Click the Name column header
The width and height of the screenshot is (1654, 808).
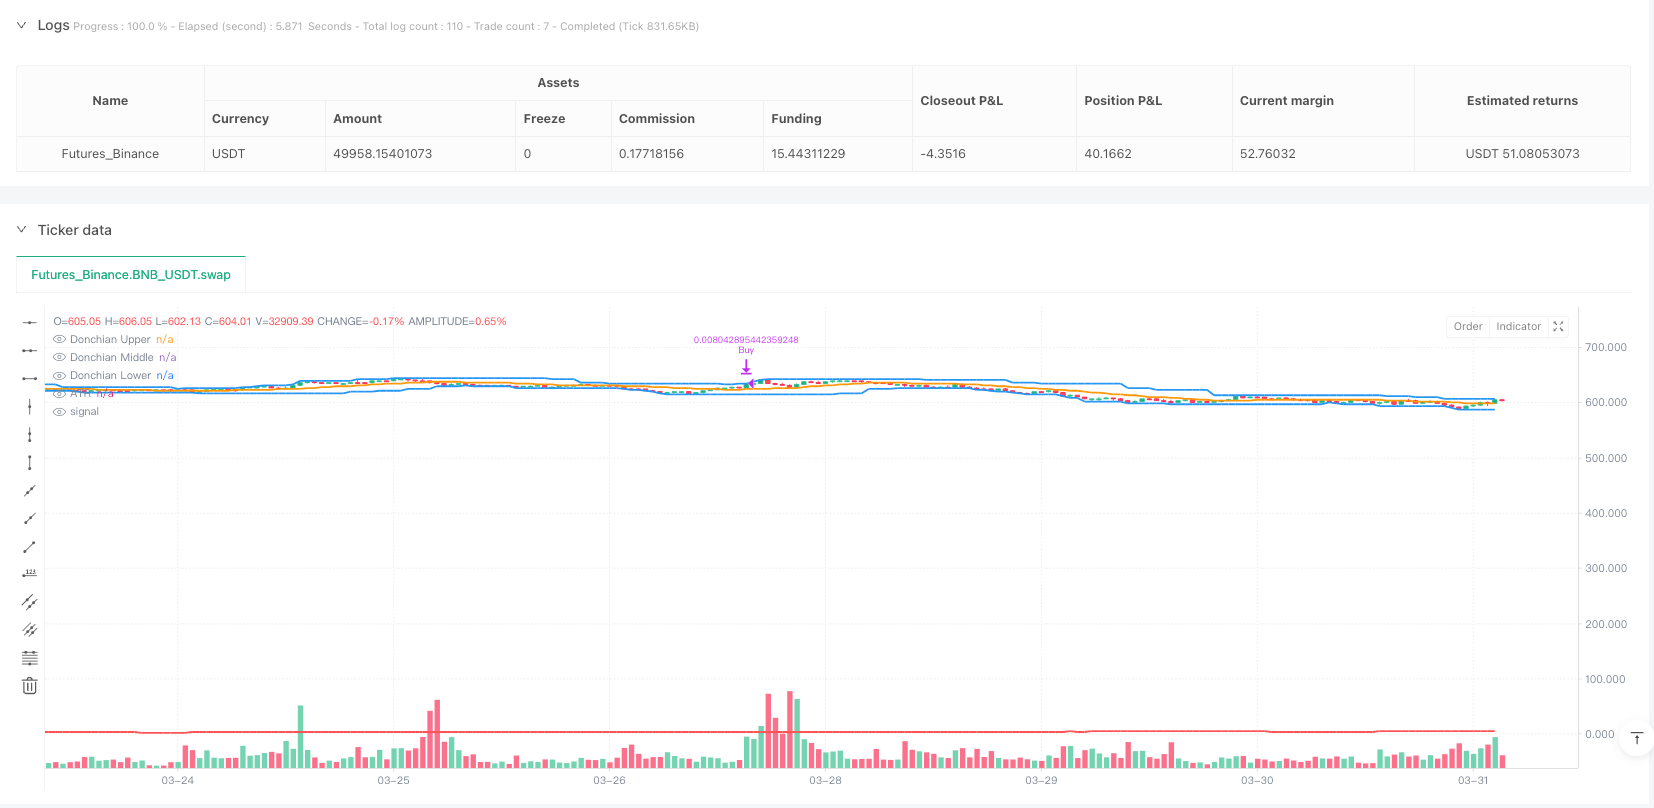pyautogui.click(x=110, y=101)
